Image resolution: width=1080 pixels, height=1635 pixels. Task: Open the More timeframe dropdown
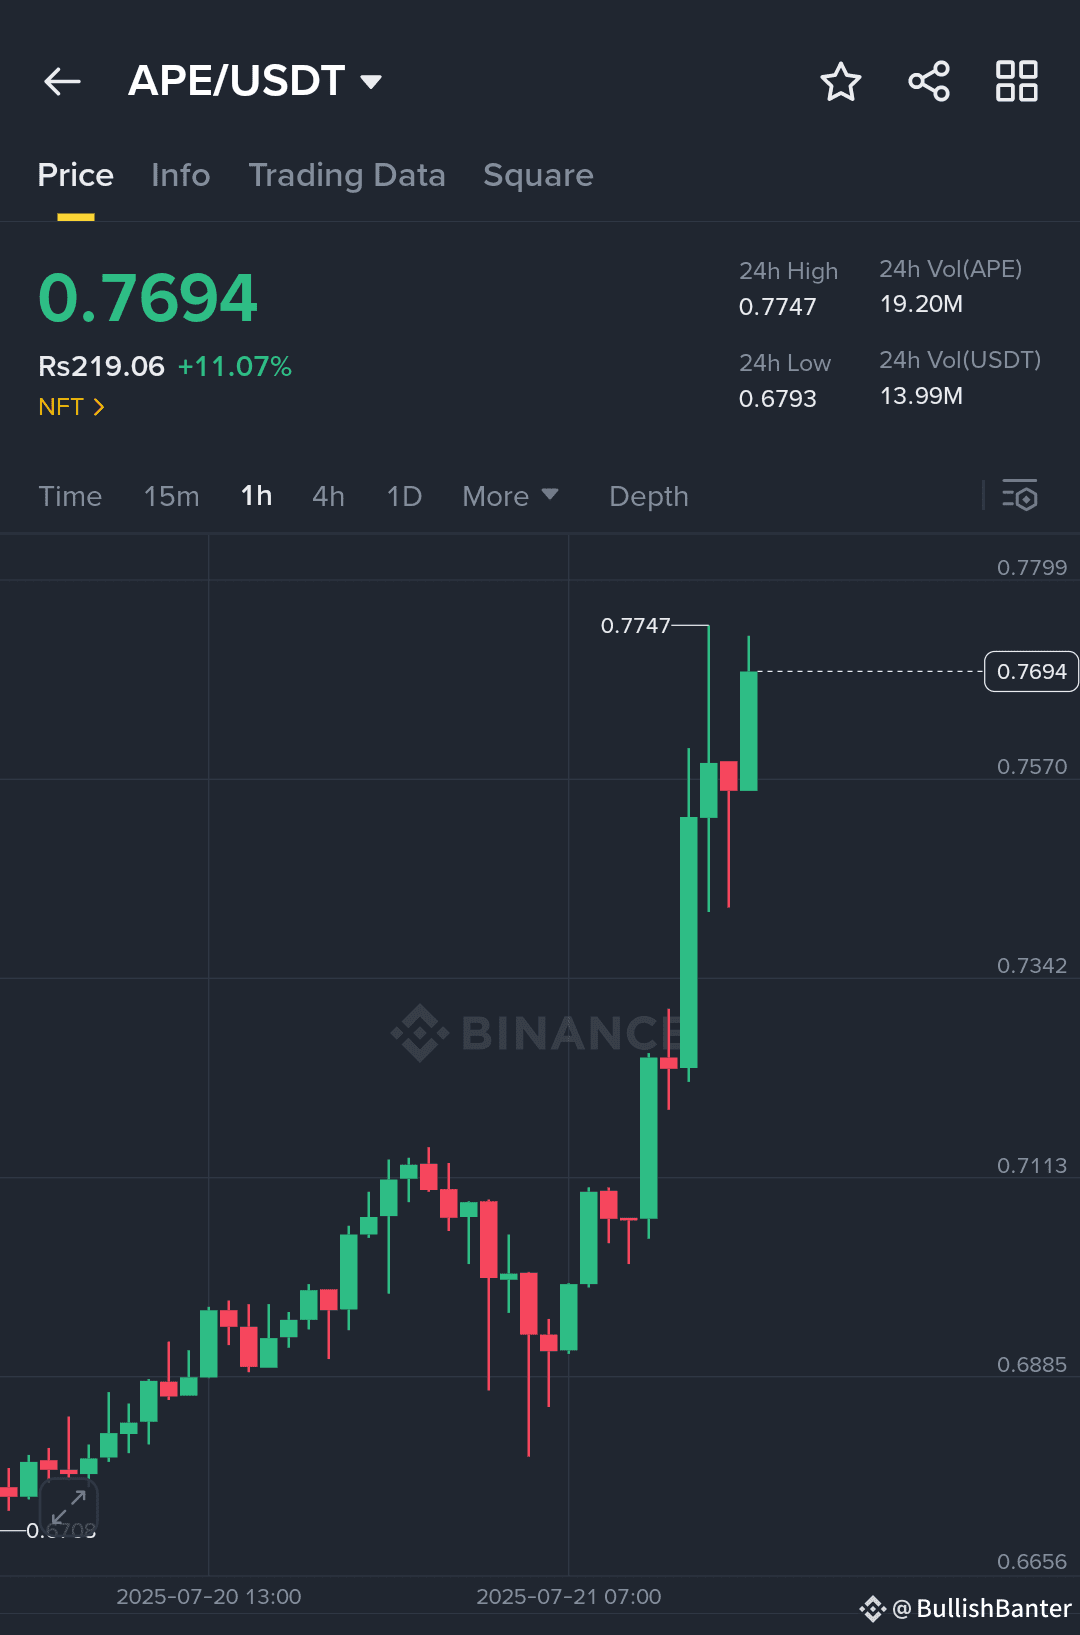point(510,496)
